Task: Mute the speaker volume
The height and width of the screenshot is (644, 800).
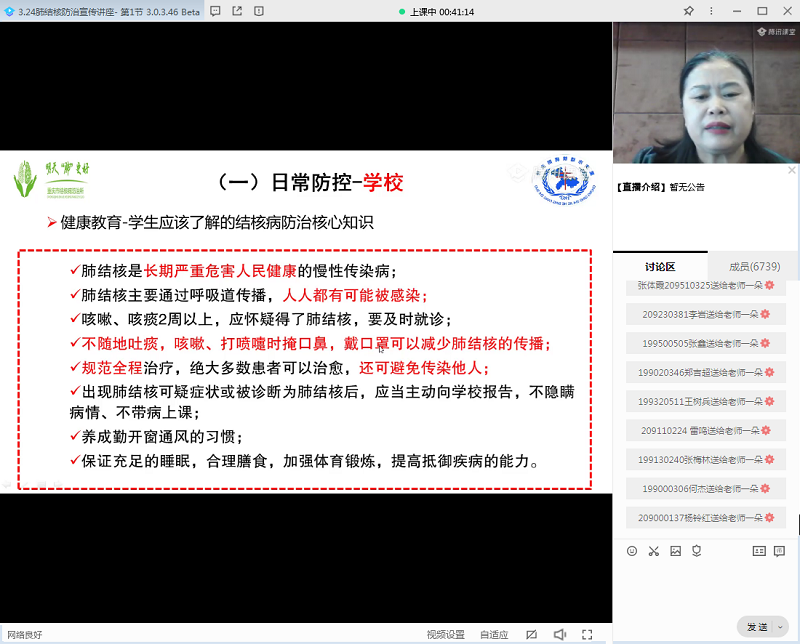Action: 560,634
